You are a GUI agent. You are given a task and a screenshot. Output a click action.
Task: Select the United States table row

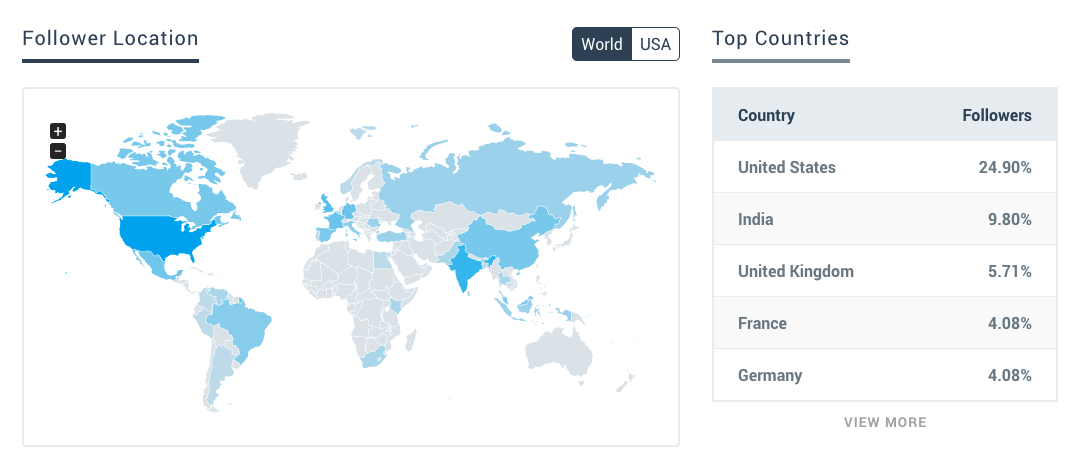[884, 167]
